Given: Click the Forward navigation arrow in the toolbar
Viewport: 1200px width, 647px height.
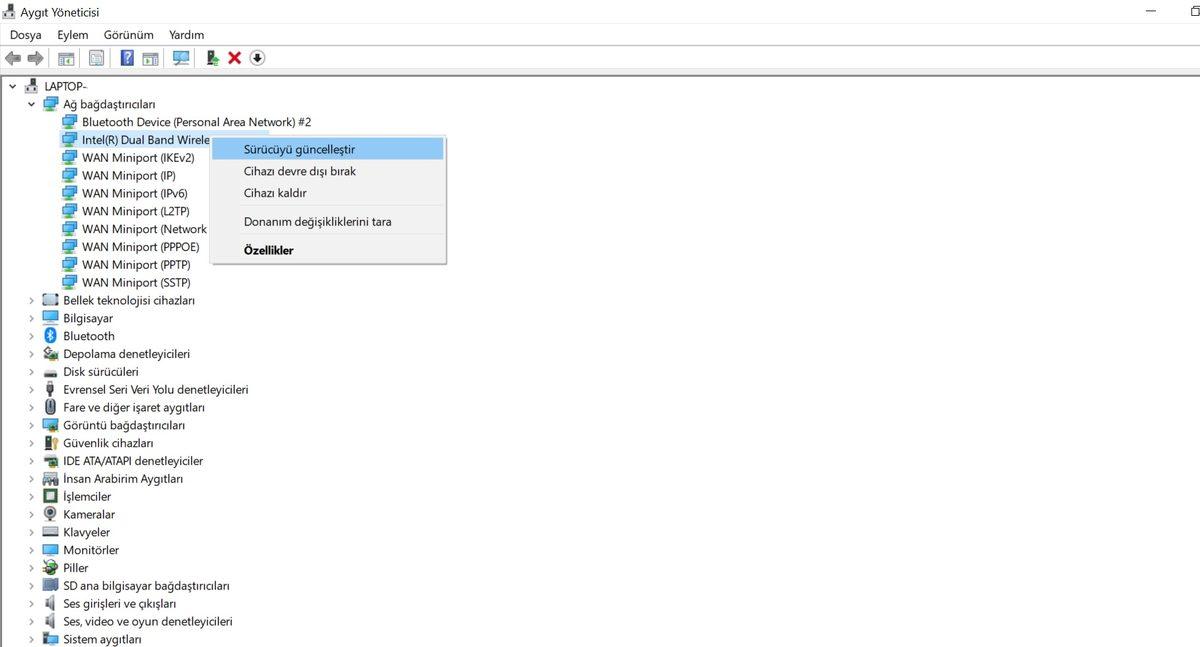Looking at the screenshot, I should 36,57.
